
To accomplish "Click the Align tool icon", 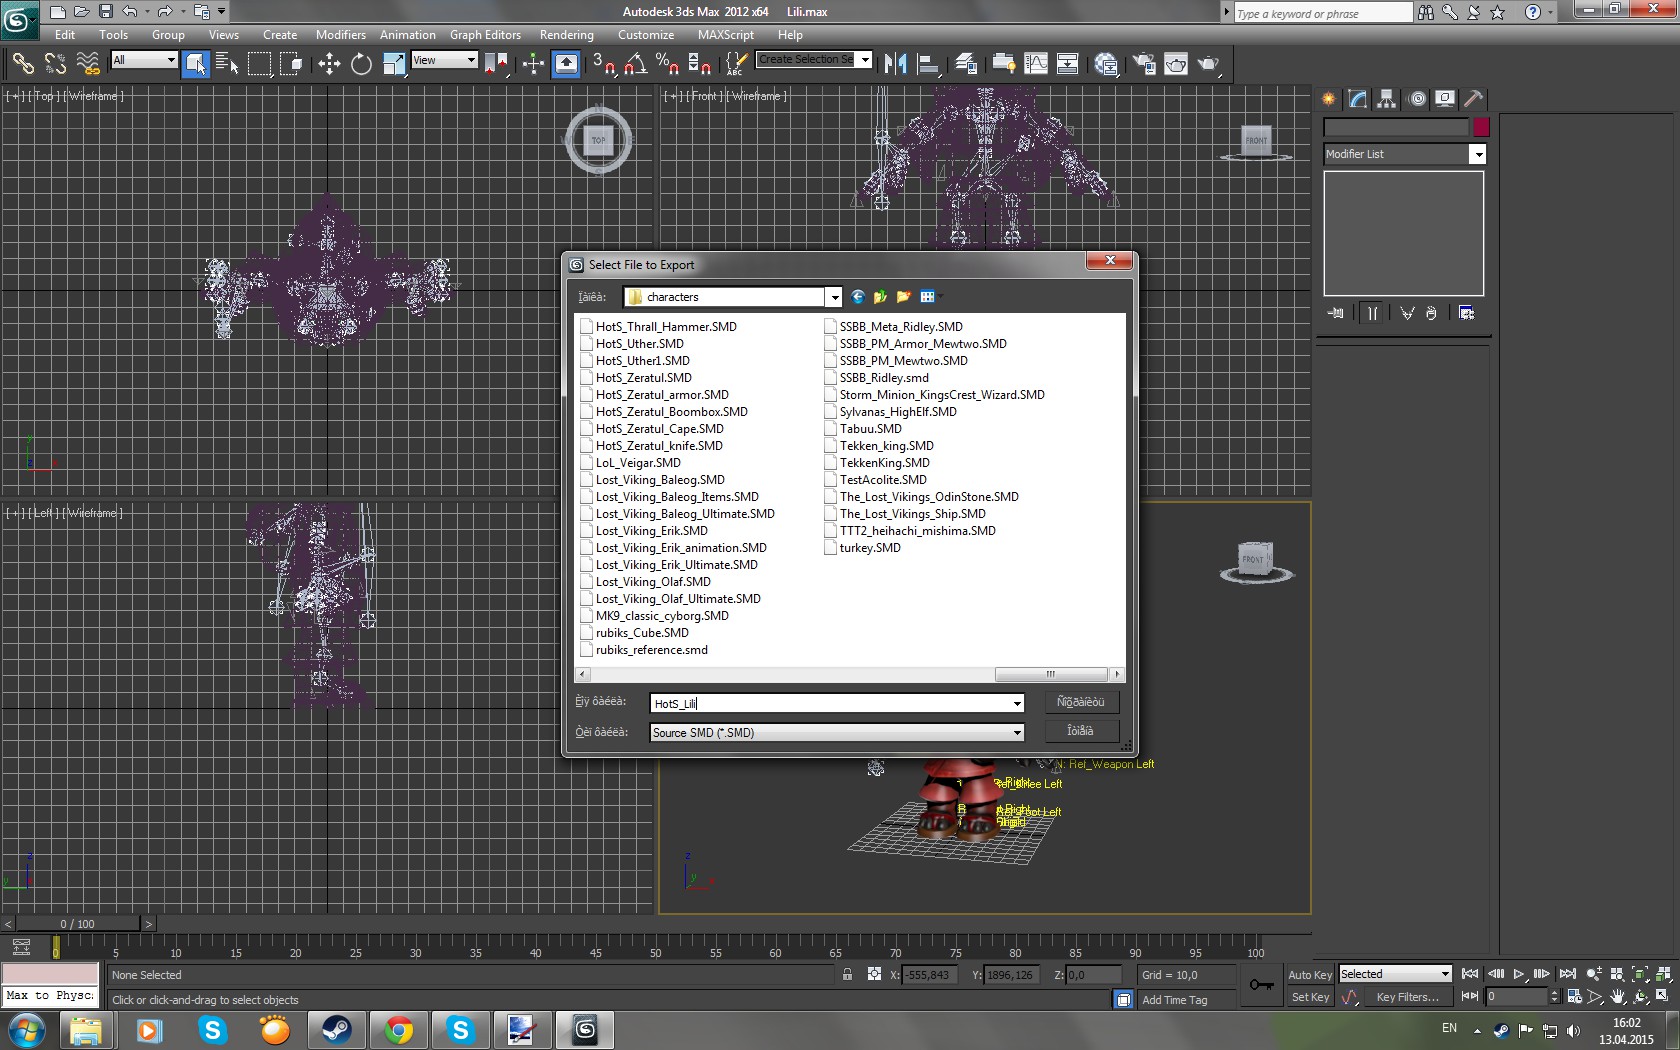I will point(928,64).
